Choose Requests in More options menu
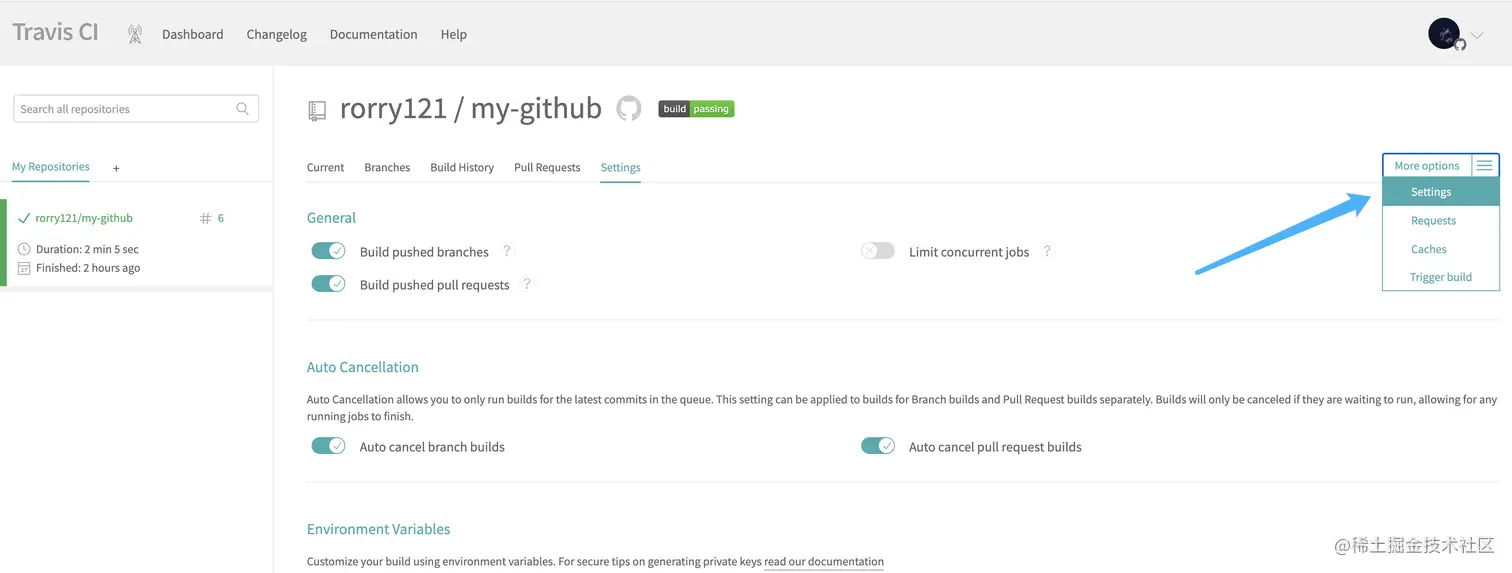The height and width of the screenshot is (573, 1512). pos(1441,220)
